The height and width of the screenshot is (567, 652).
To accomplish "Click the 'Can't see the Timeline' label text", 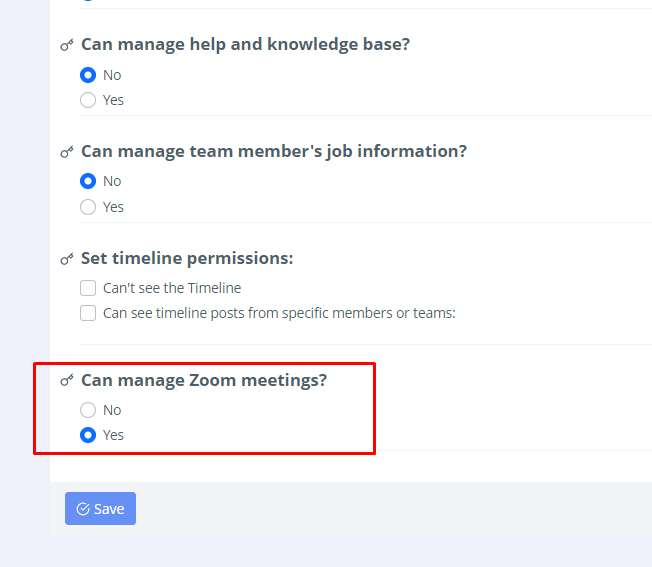I will pyautogui.click(x=172, y=288).
